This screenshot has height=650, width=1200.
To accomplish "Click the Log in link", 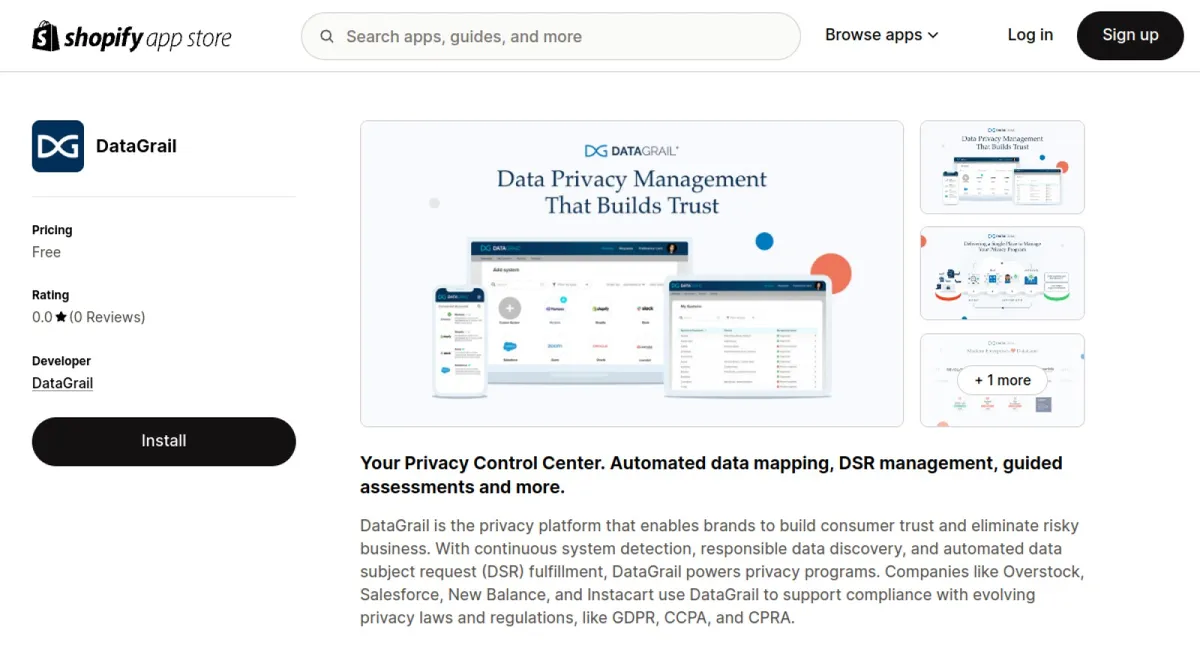I will tap(1030, 35).
